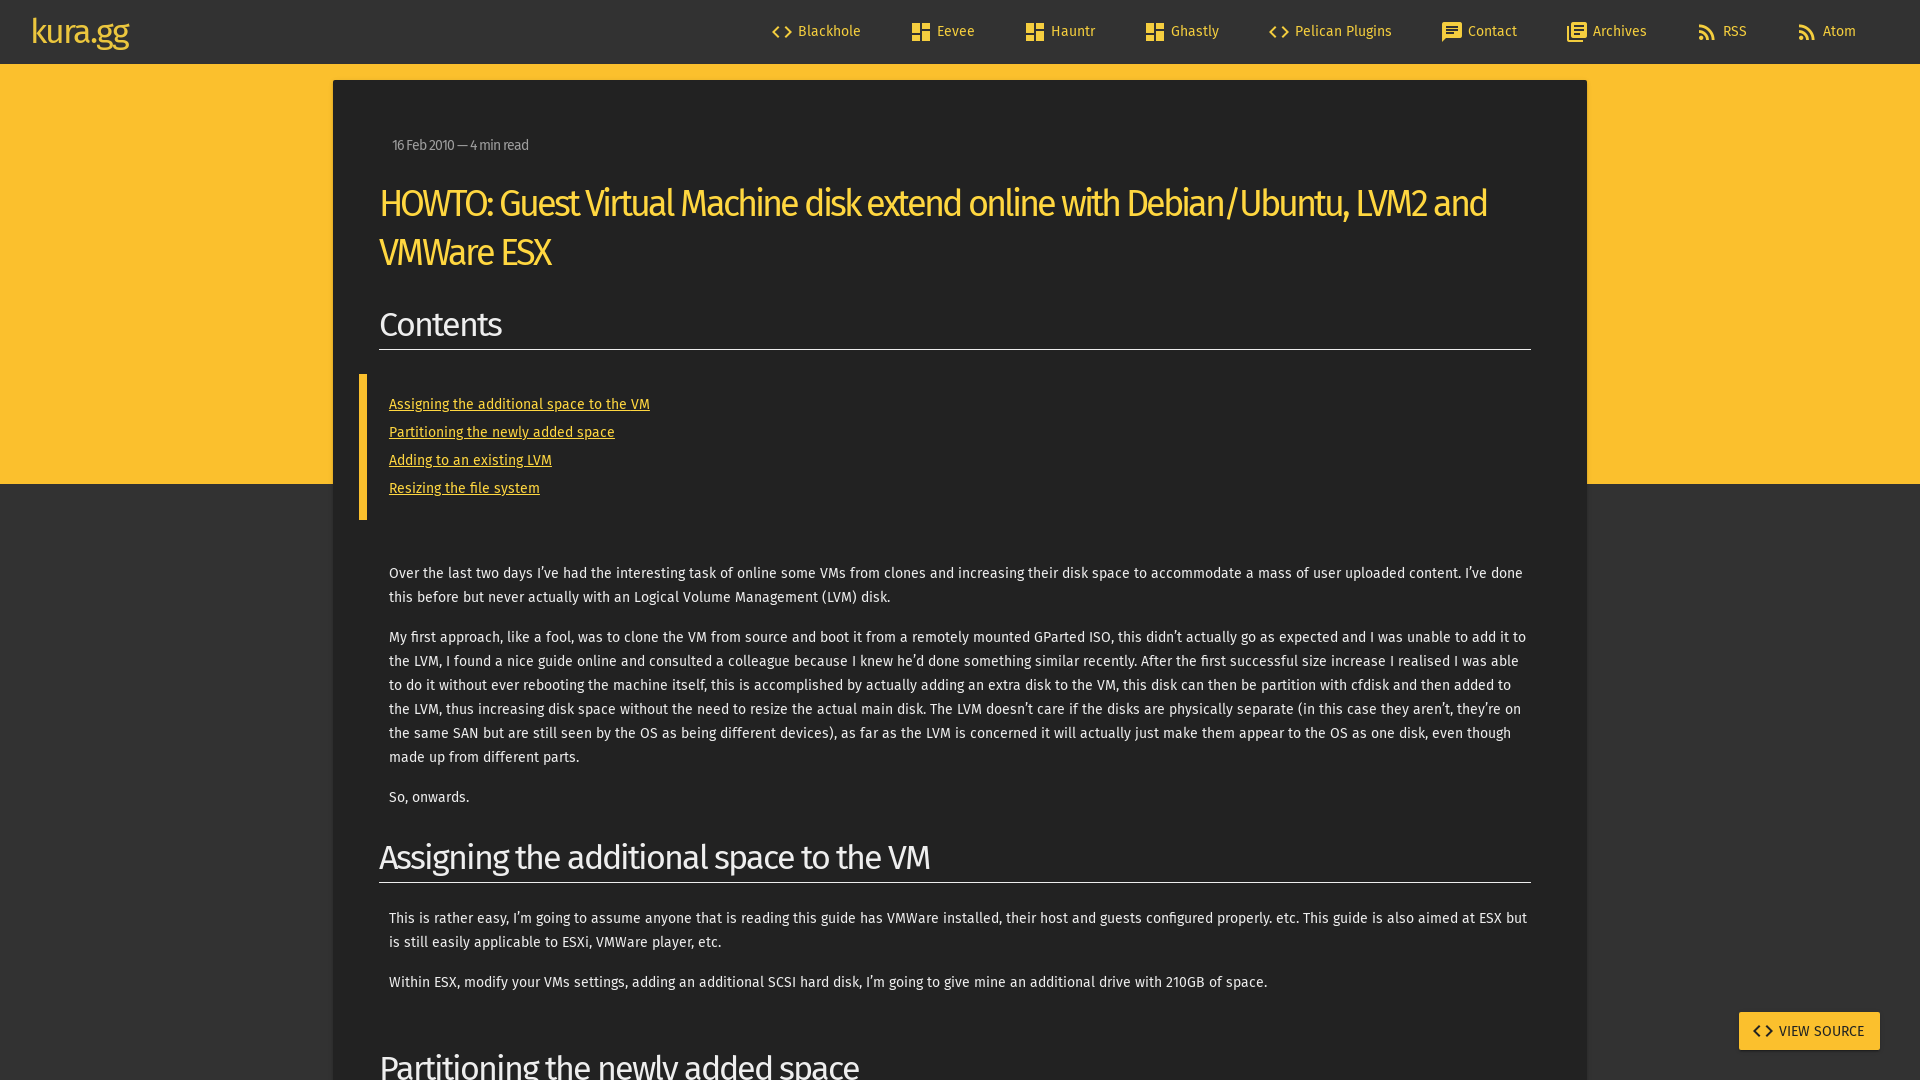Screen dimensions: 1920x1080
Task: Follow the 'Partitioning the newly added space' link
Action: point(501,432)
